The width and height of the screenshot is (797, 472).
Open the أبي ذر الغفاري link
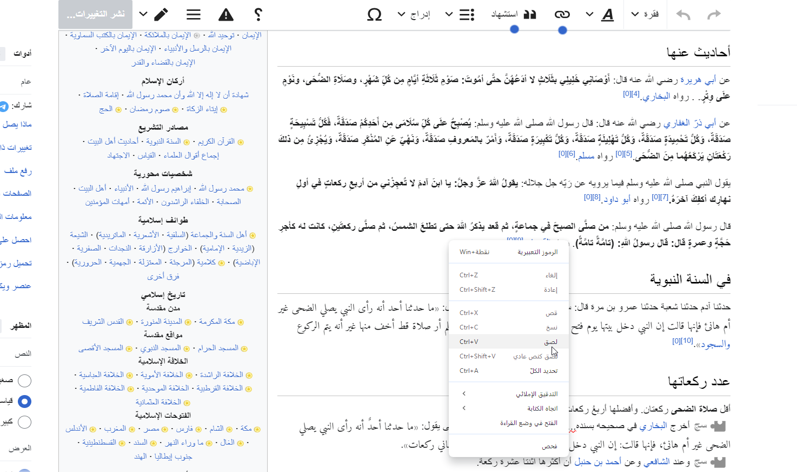690,123
